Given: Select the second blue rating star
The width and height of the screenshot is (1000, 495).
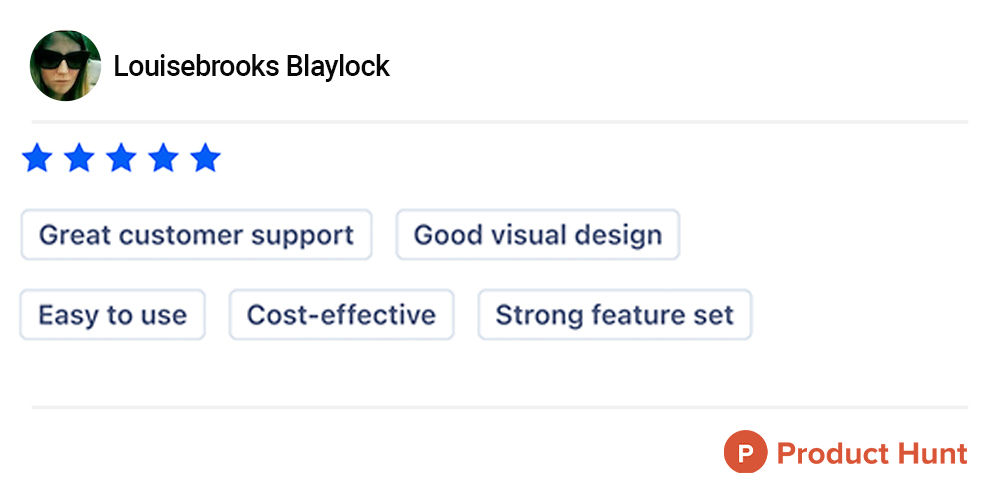Looking at the screenshot, I should click(79, 158).
